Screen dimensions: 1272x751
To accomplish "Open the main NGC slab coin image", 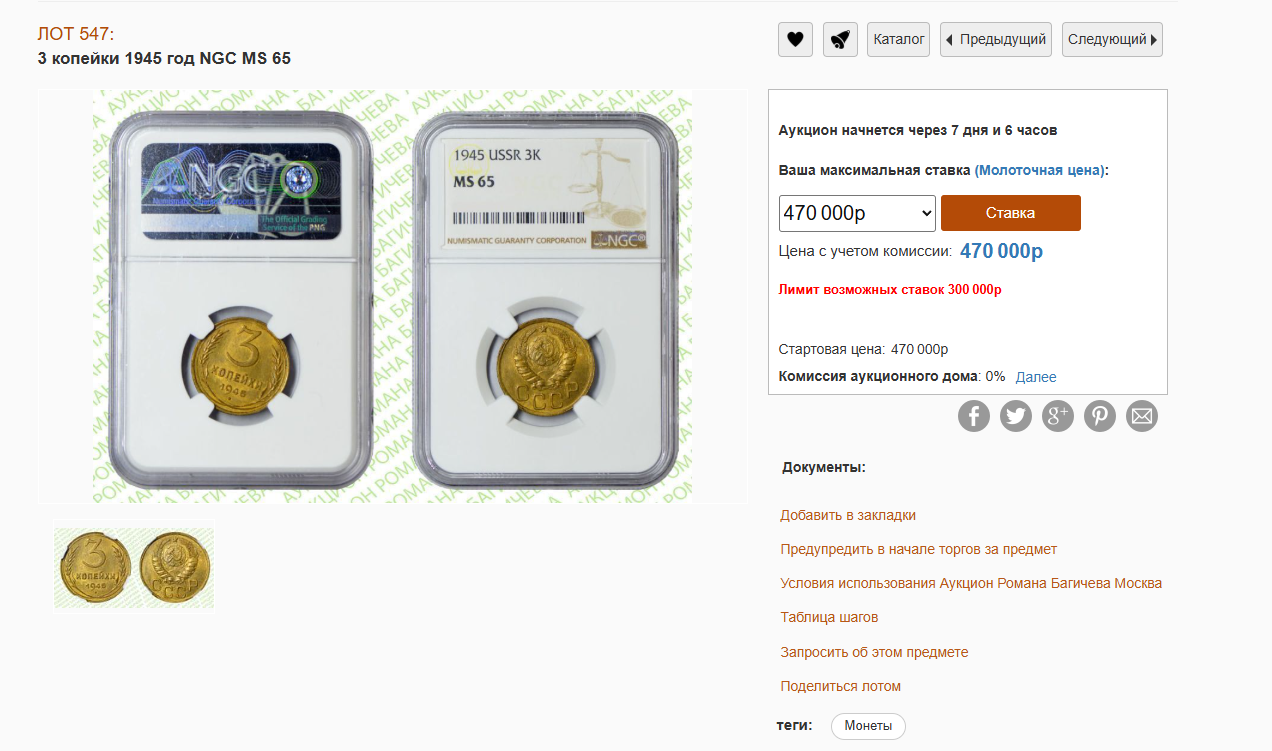I will [393, 296].
